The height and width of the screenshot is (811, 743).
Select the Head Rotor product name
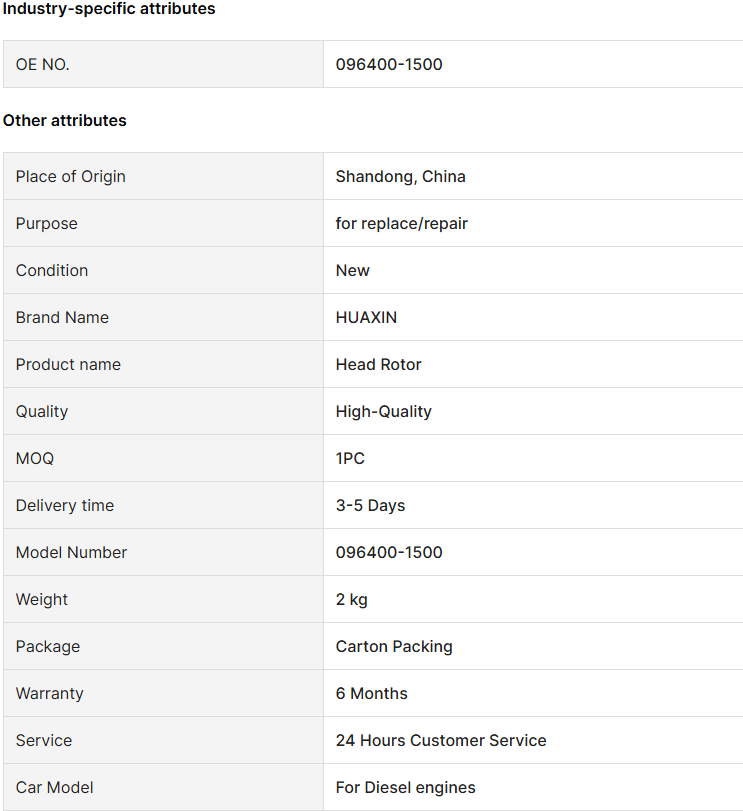point(378,365)
